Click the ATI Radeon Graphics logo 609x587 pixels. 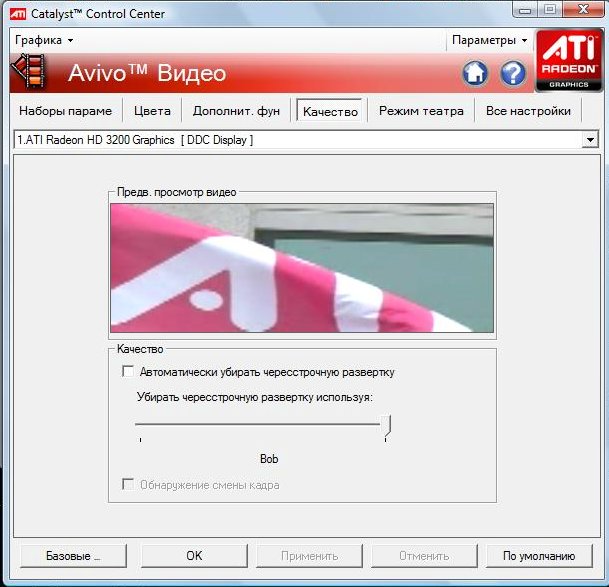click(x=569, y=61)
